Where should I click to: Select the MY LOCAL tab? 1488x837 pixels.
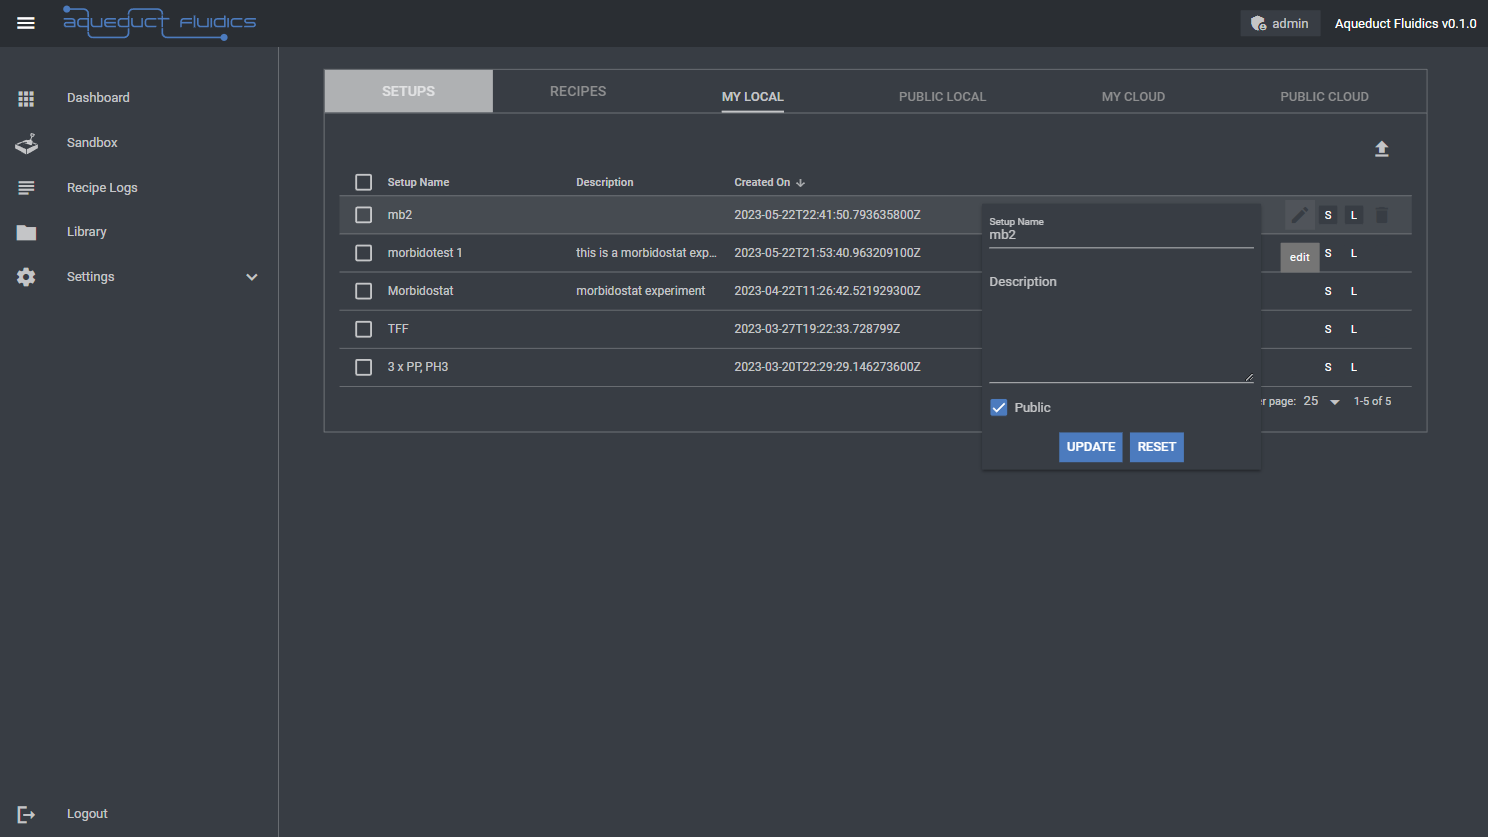[753, 97]
